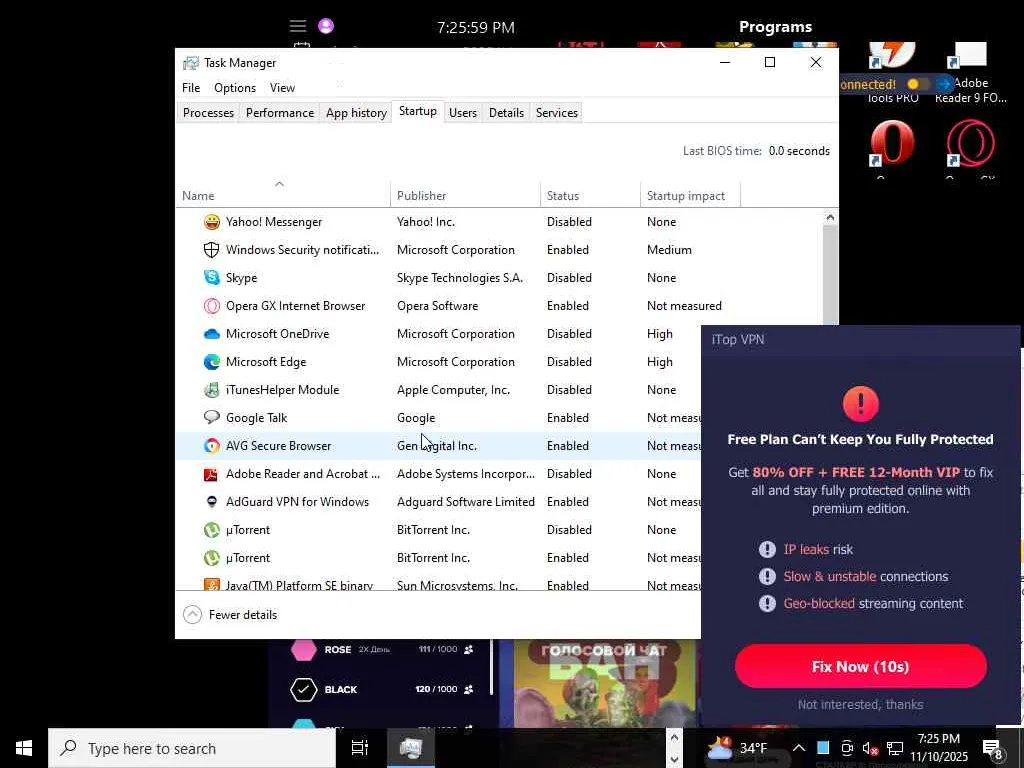The height and width of the screenshot is (768, 1024).
Task: Select Adguard Software Limited publisher cell
Action: click(x=466, y=502)
